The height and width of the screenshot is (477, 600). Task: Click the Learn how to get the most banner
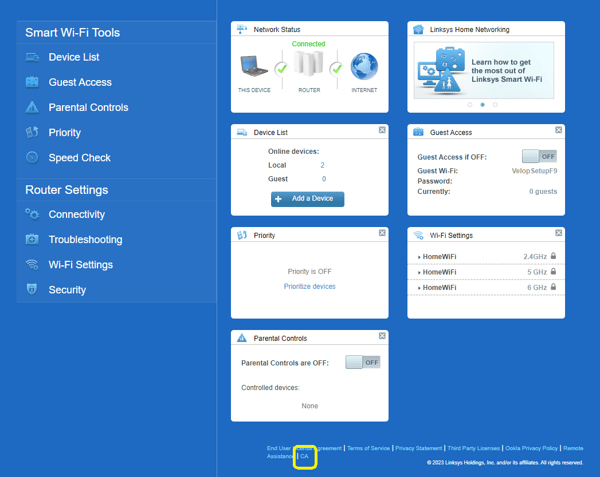(x=484, y=70)
